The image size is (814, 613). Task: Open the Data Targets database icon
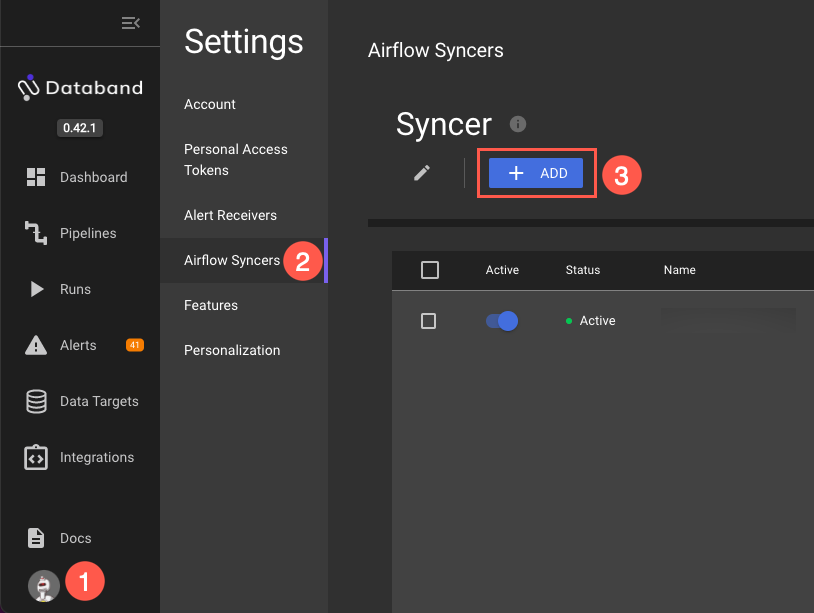point(36,401)
